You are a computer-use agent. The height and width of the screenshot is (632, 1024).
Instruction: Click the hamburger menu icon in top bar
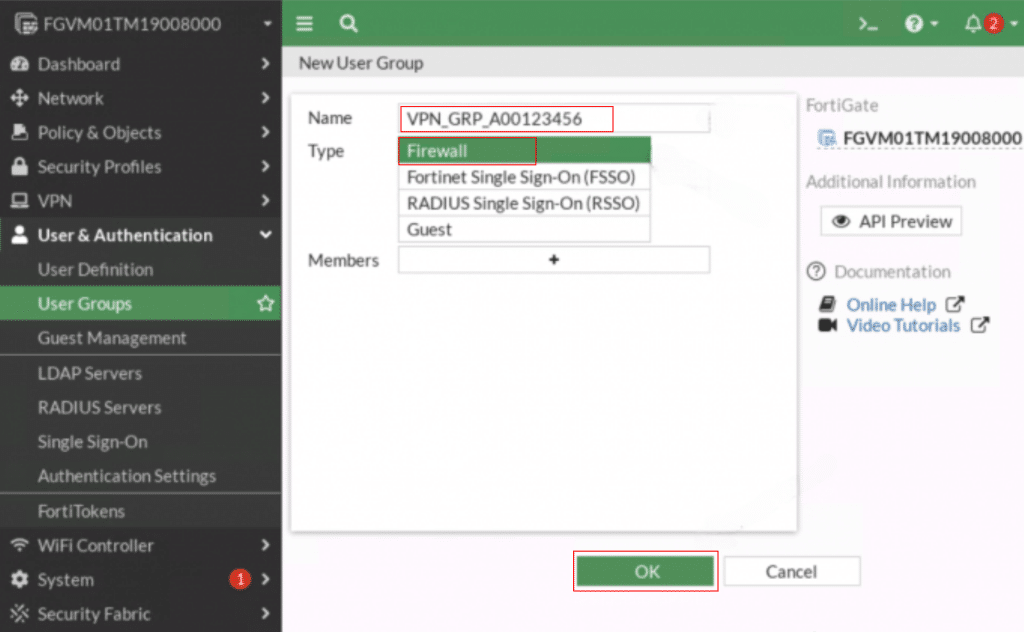[305, 23]
